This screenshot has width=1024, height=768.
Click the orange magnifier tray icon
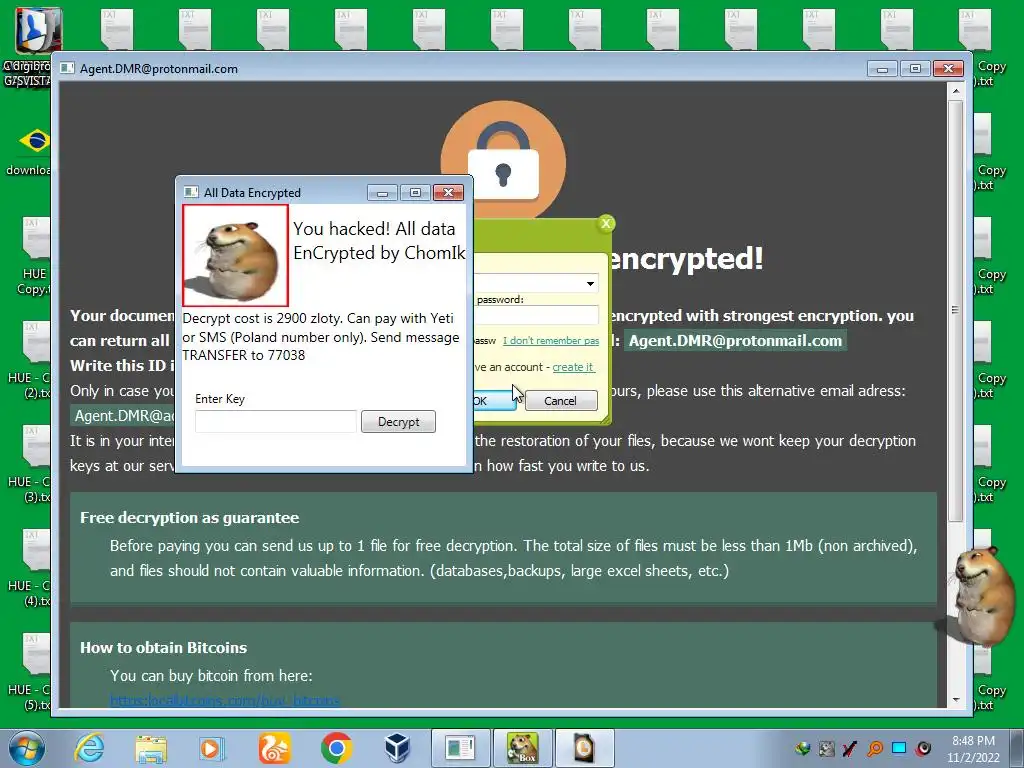coord(875,749)
